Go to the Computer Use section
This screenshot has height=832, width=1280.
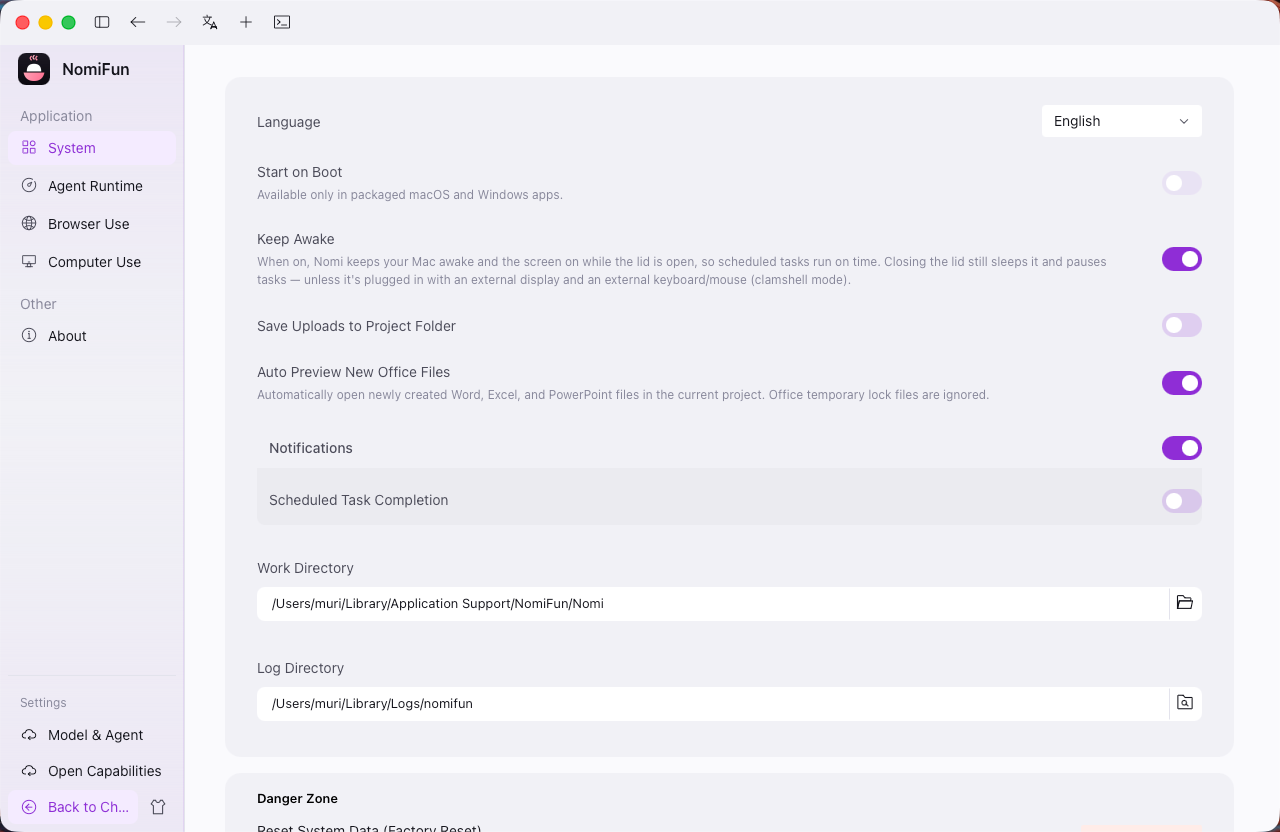(92, 261)
